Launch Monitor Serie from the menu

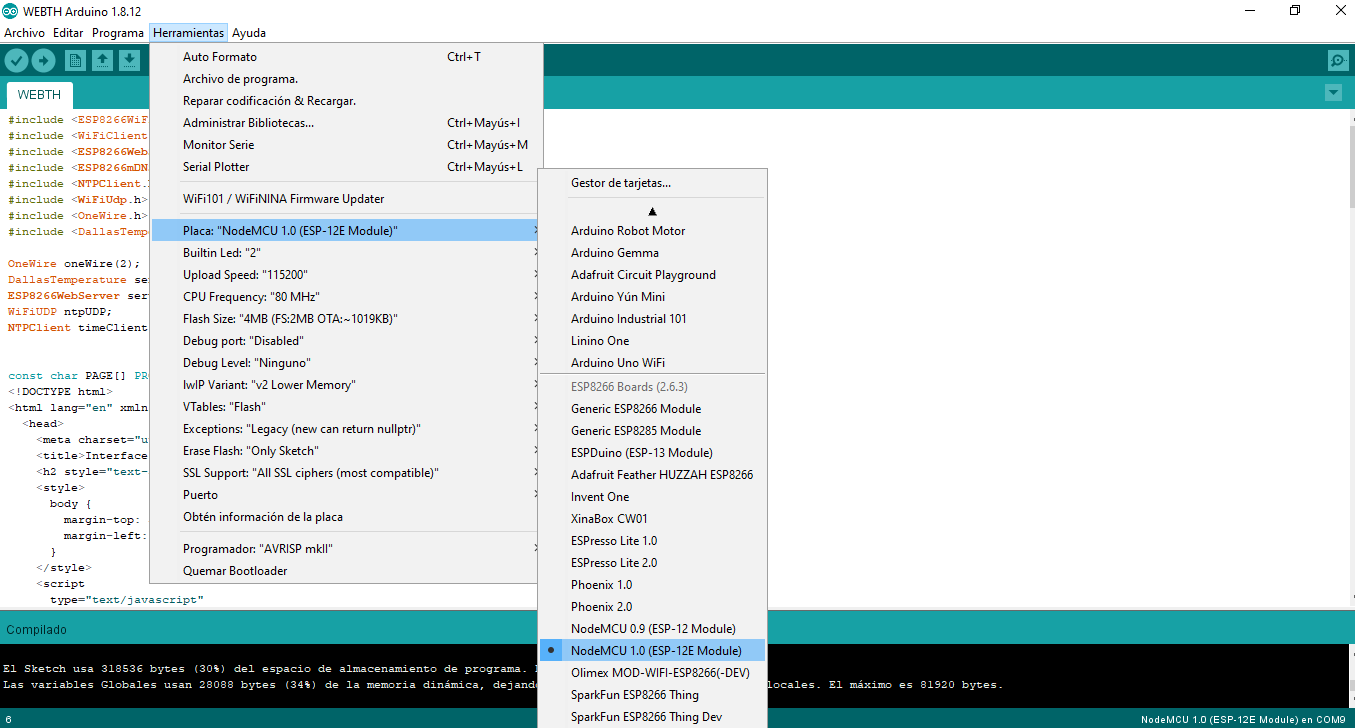[x=346, y=145]
